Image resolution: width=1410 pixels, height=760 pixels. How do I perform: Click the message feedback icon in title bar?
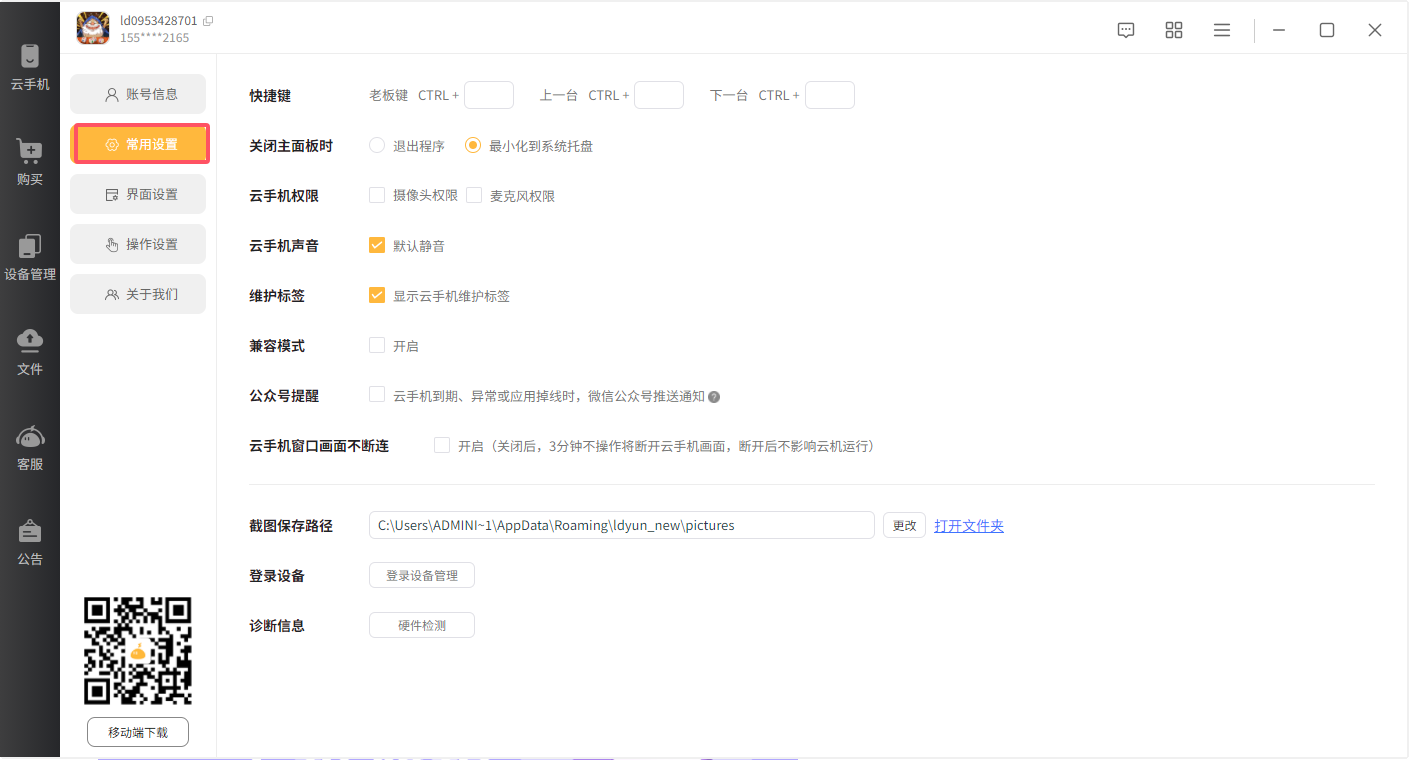coord(1126,30)
